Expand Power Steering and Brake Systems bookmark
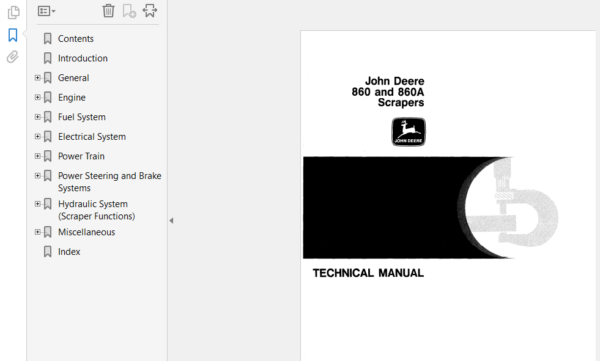Image resolution: width=600 pixels, height=361 pixels. pos(38,176)
